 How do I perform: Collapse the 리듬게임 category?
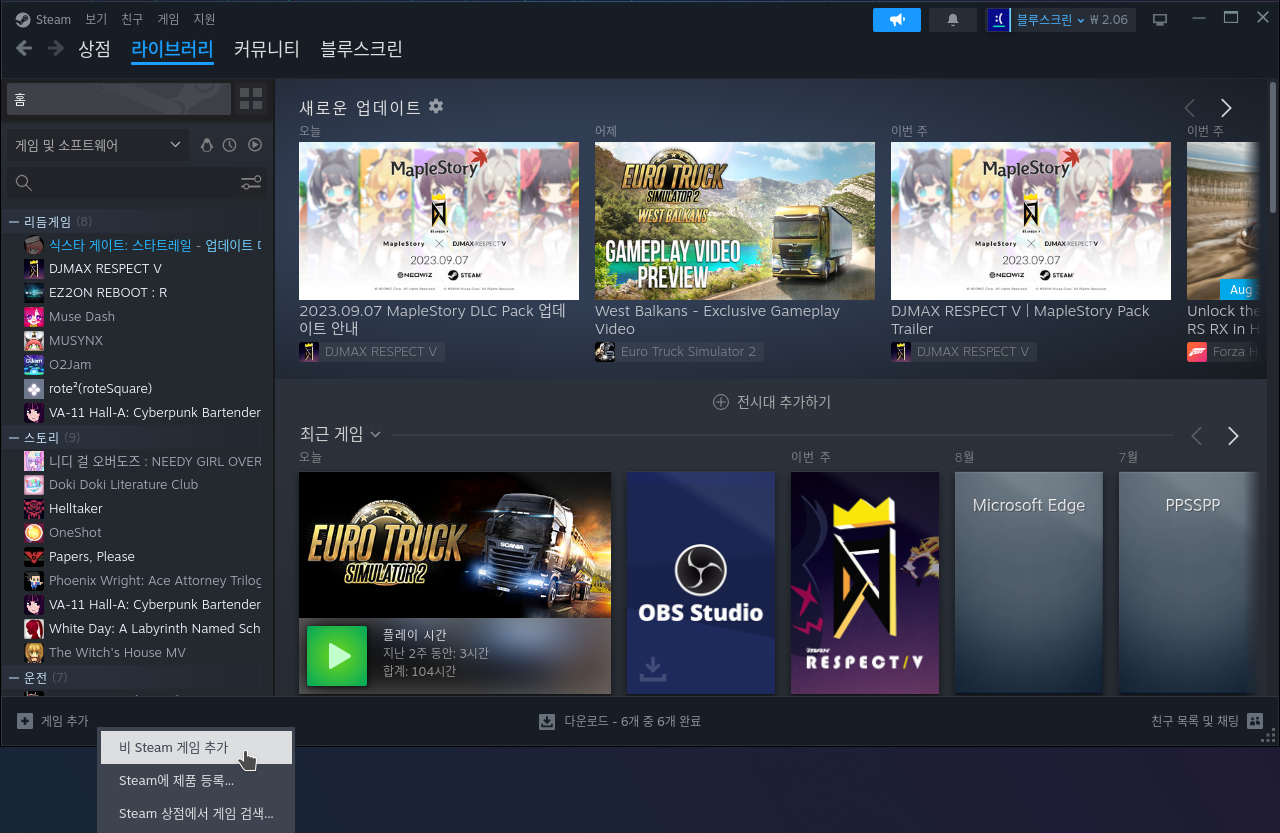click(14, 221)
